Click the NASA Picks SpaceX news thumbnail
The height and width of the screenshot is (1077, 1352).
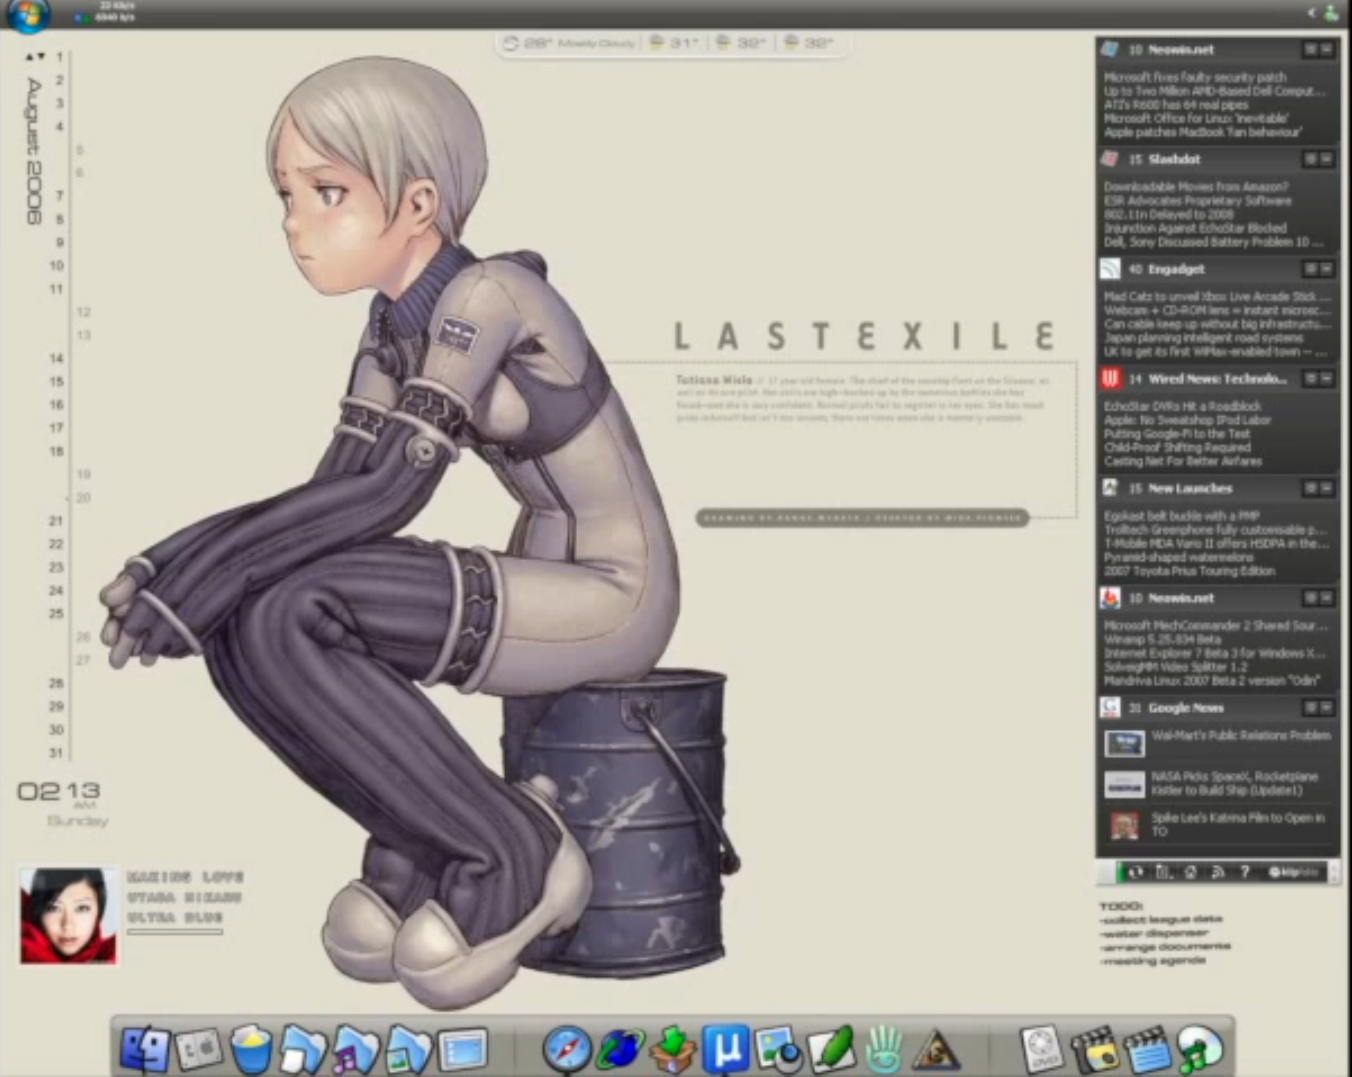coord(1124,785)
